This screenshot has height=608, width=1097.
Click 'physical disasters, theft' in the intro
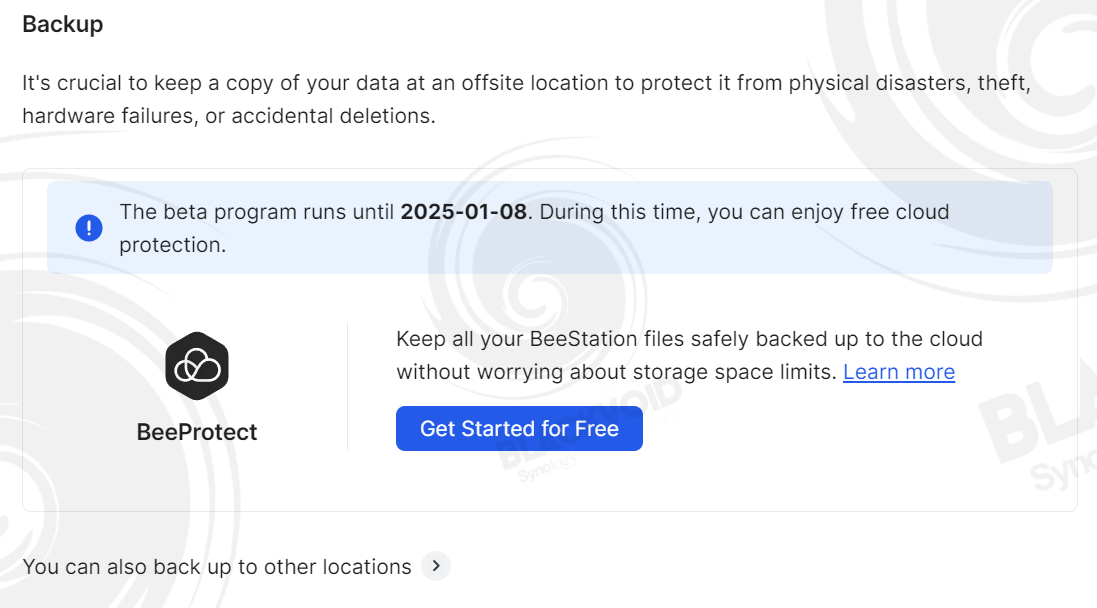tap(910, 83)
